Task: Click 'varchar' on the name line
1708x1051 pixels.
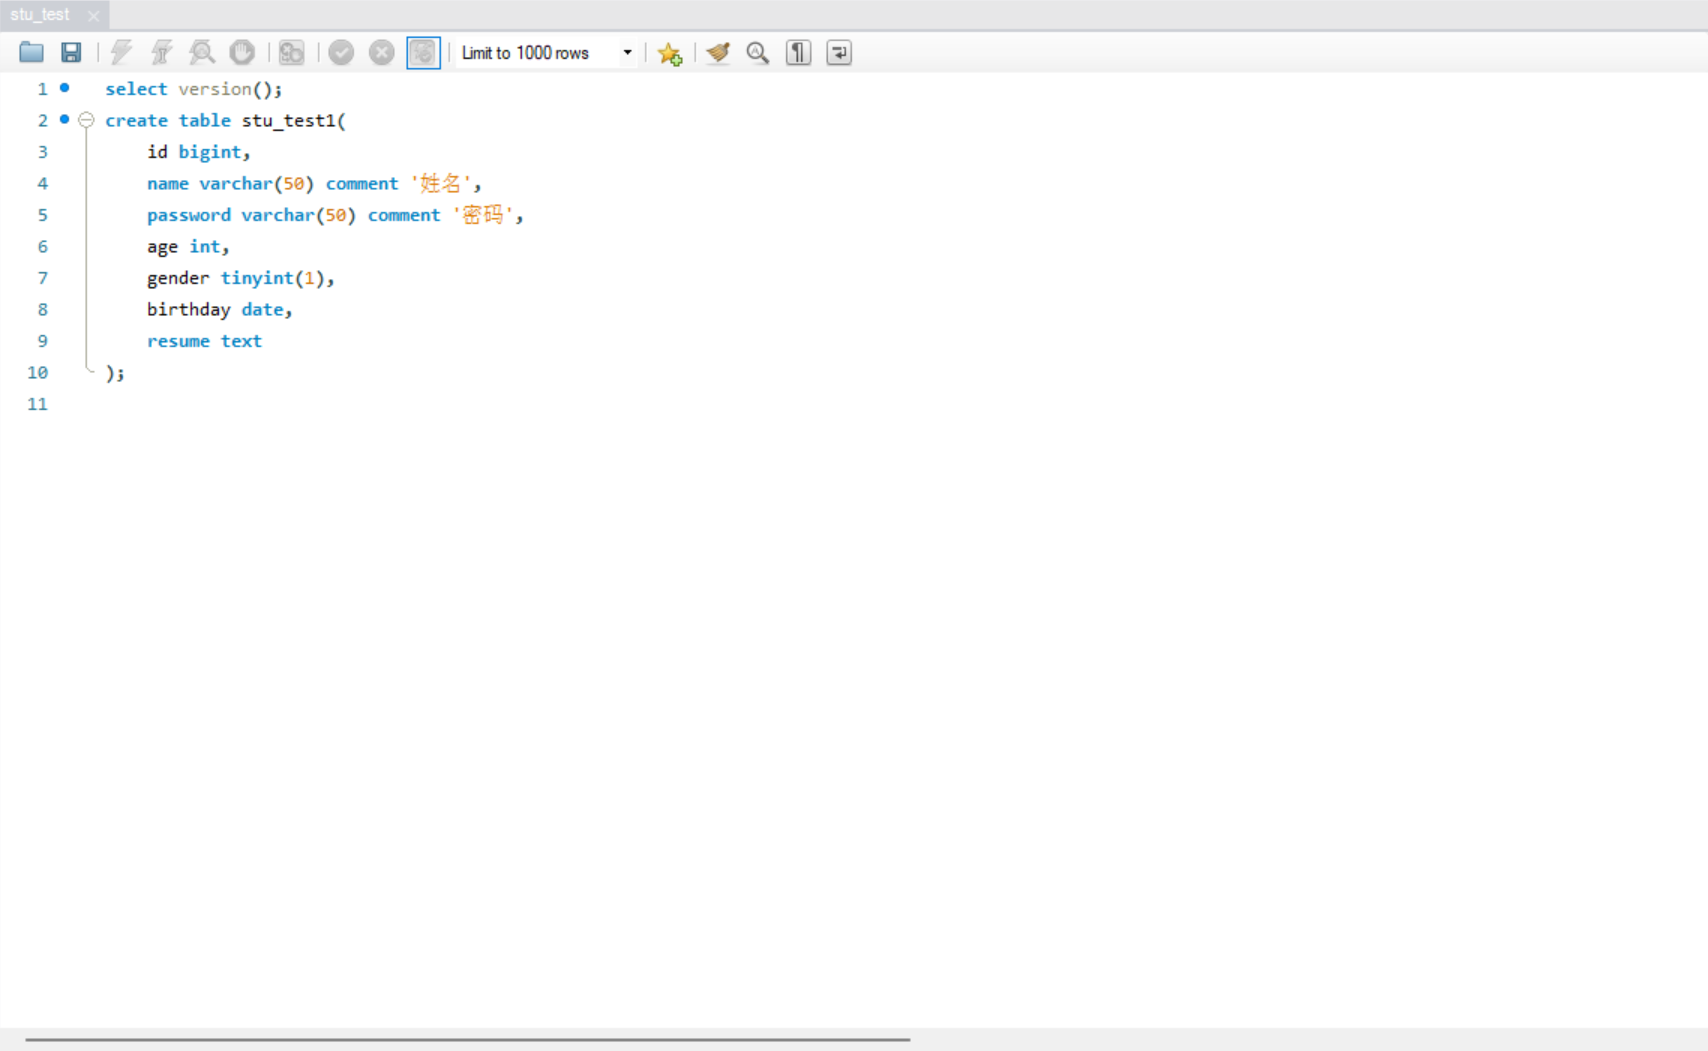Action: pos(236,184)
